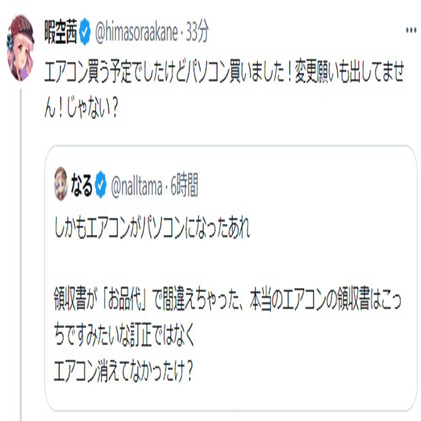Click the display name 暇空茜
The height and width of the screenshot is (421, 421).
click(61, 32)
